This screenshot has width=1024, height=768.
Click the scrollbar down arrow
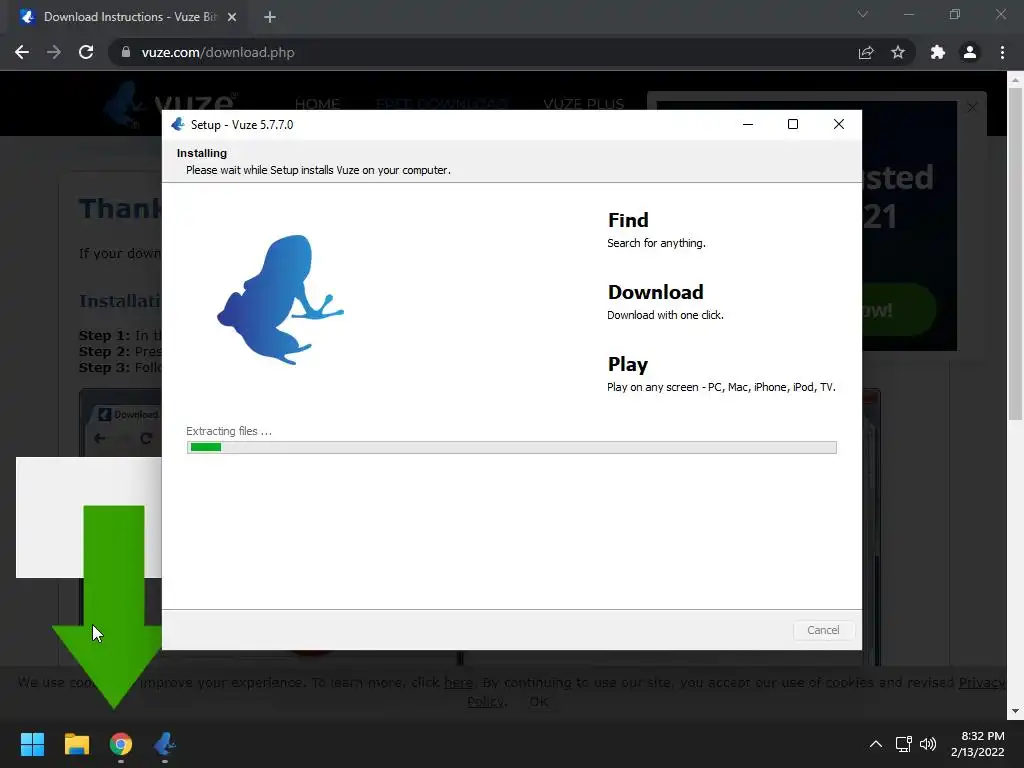tap(1015, 711)
